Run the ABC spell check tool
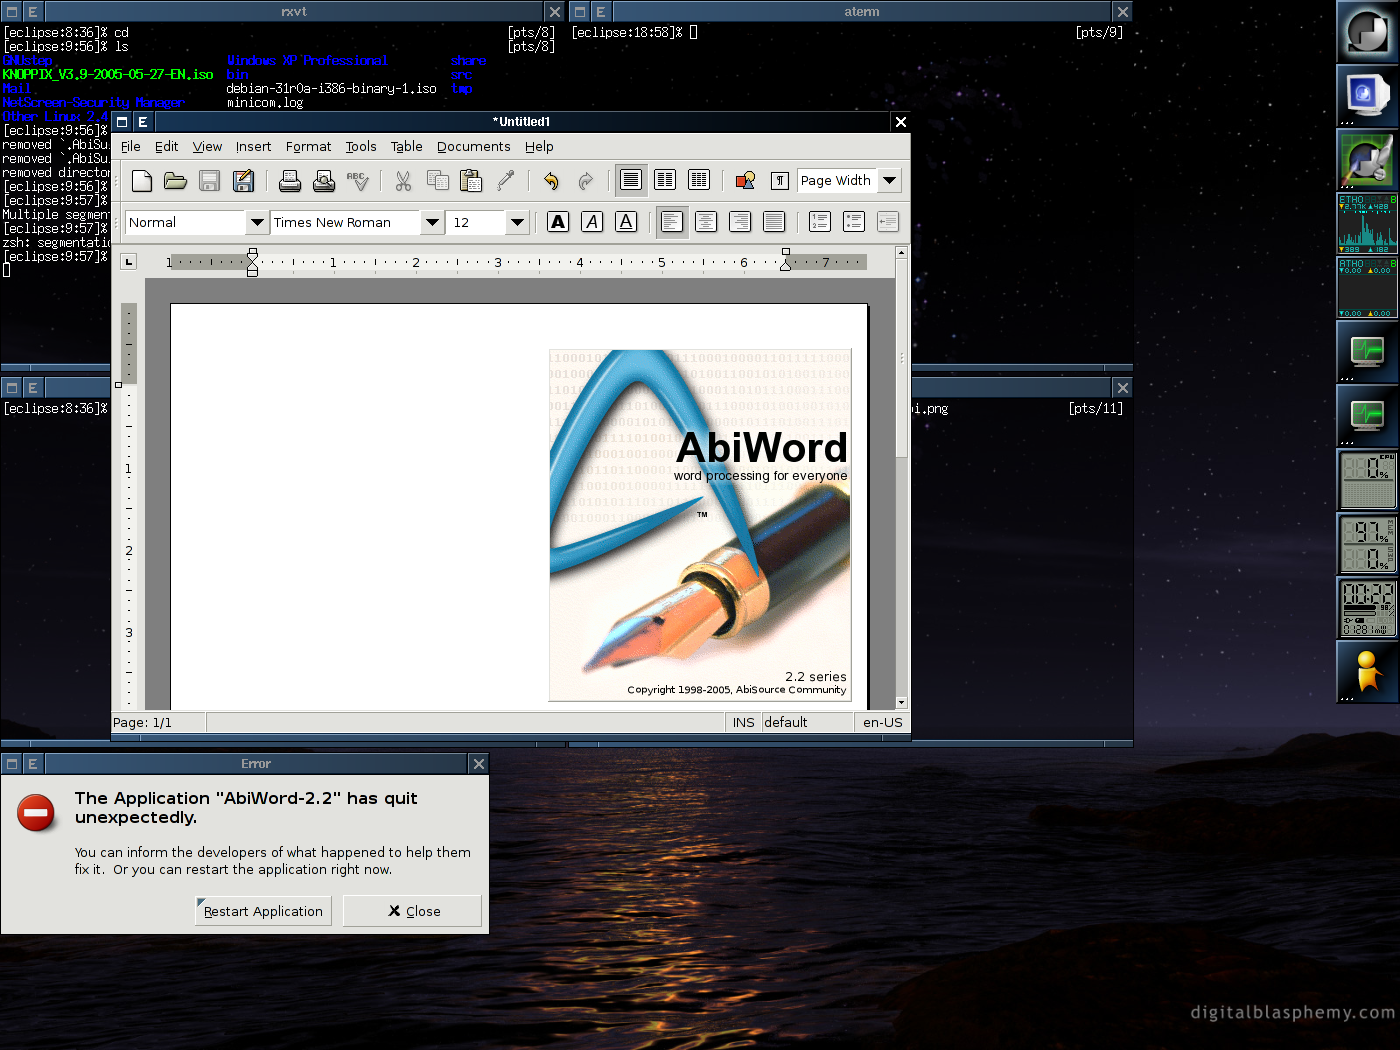 click(357, 181)
